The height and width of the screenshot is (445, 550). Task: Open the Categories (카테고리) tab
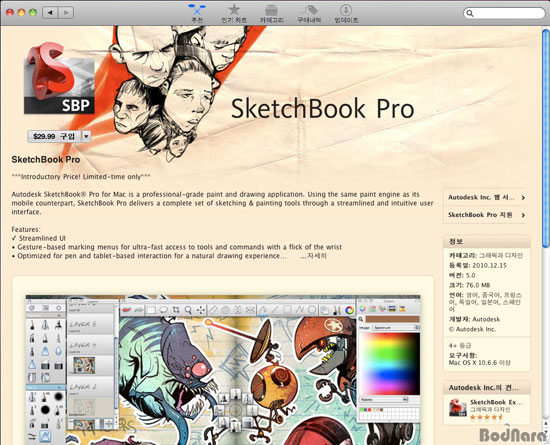click(271, 13)
